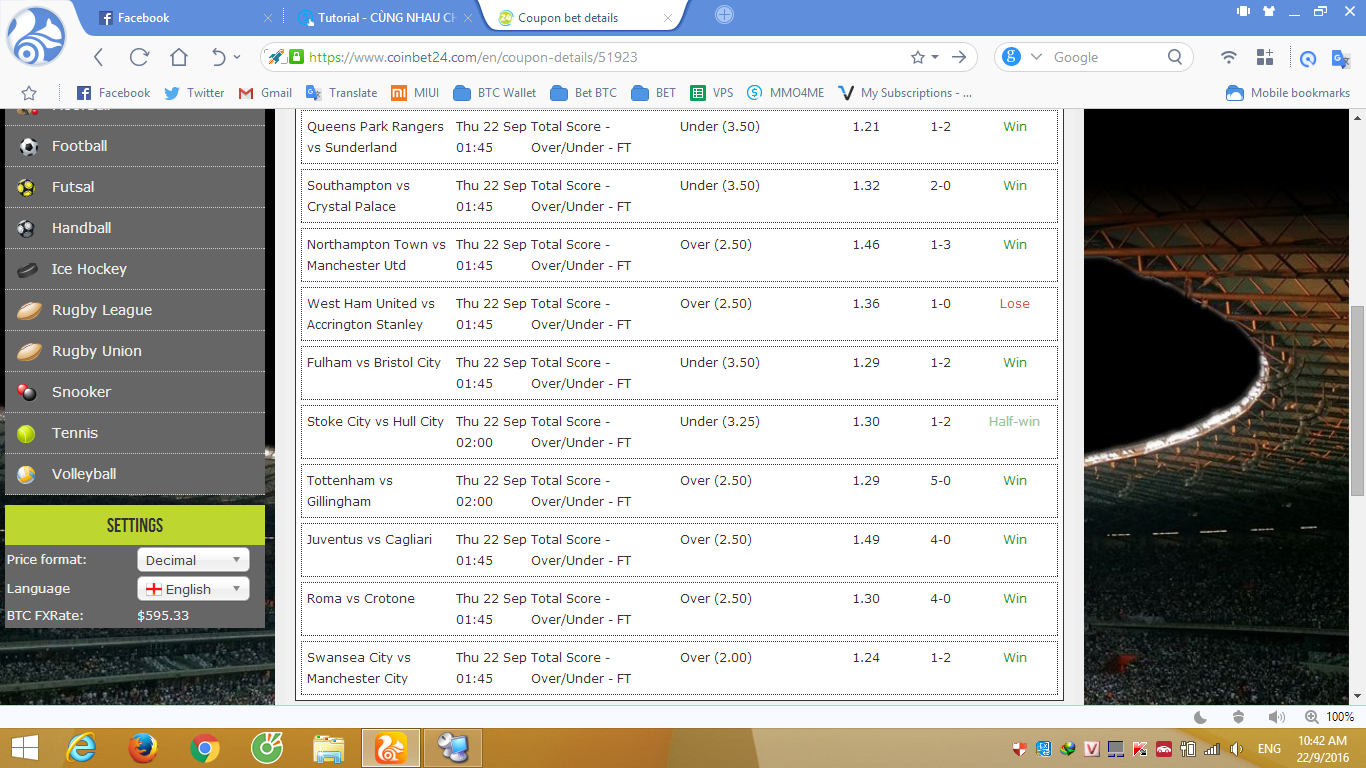Launch Firefox from the taskbar
This screenshot has height=768, width=1366.
tap(143, 748)
